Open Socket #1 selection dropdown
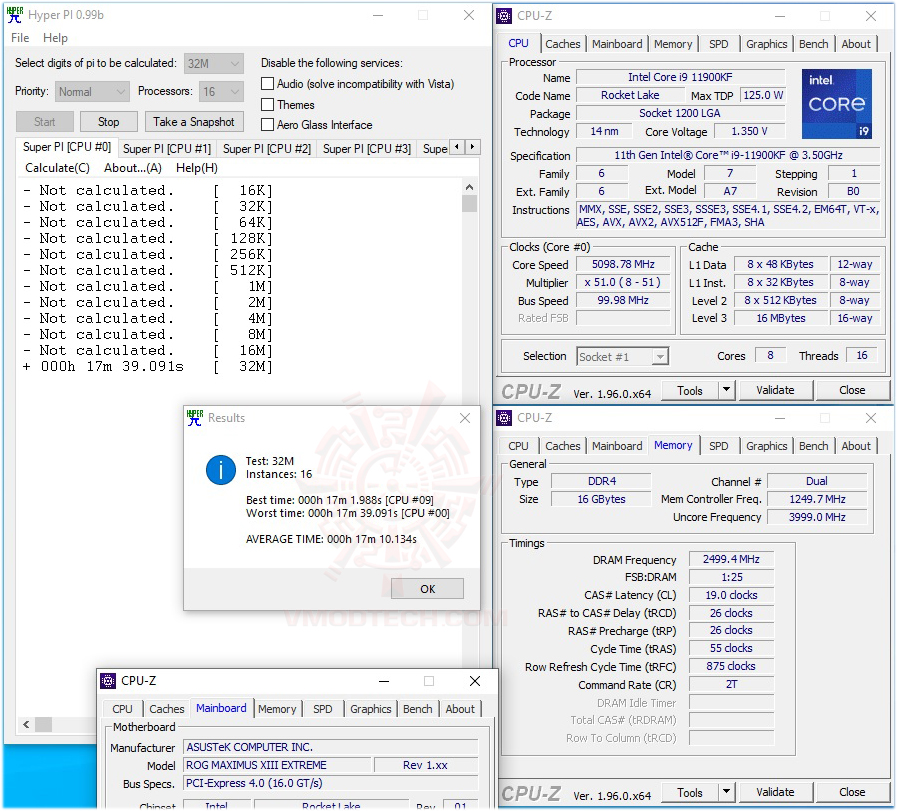The image size is (897, 811). 622,357
